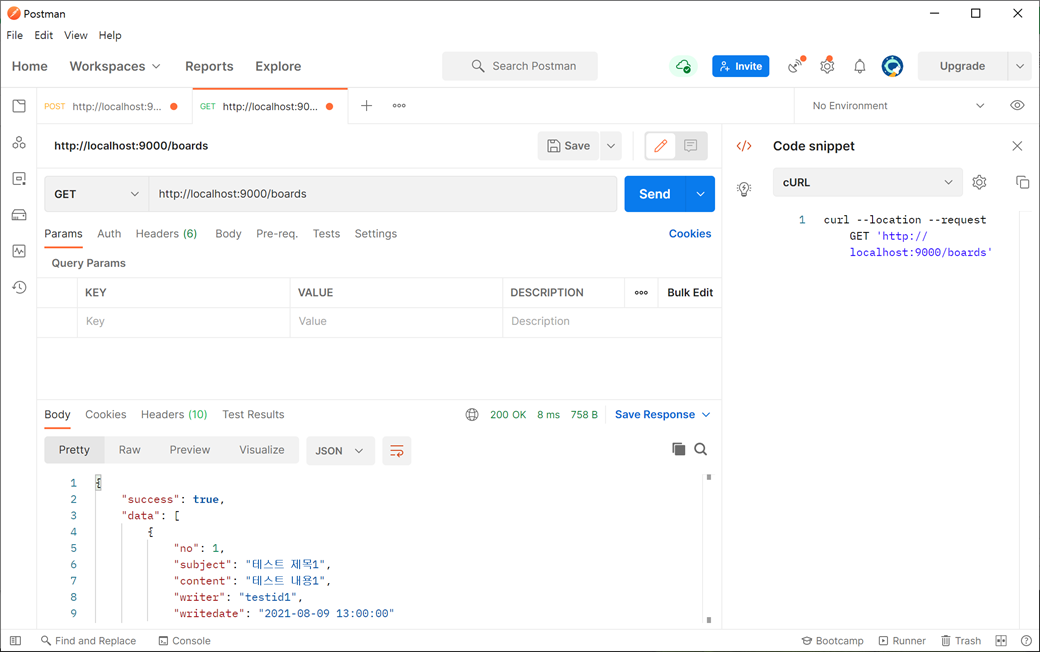Viewport: 1040px width, 652px height.
Task: Open the Collections sidebar icon
Action: point(19,106)
